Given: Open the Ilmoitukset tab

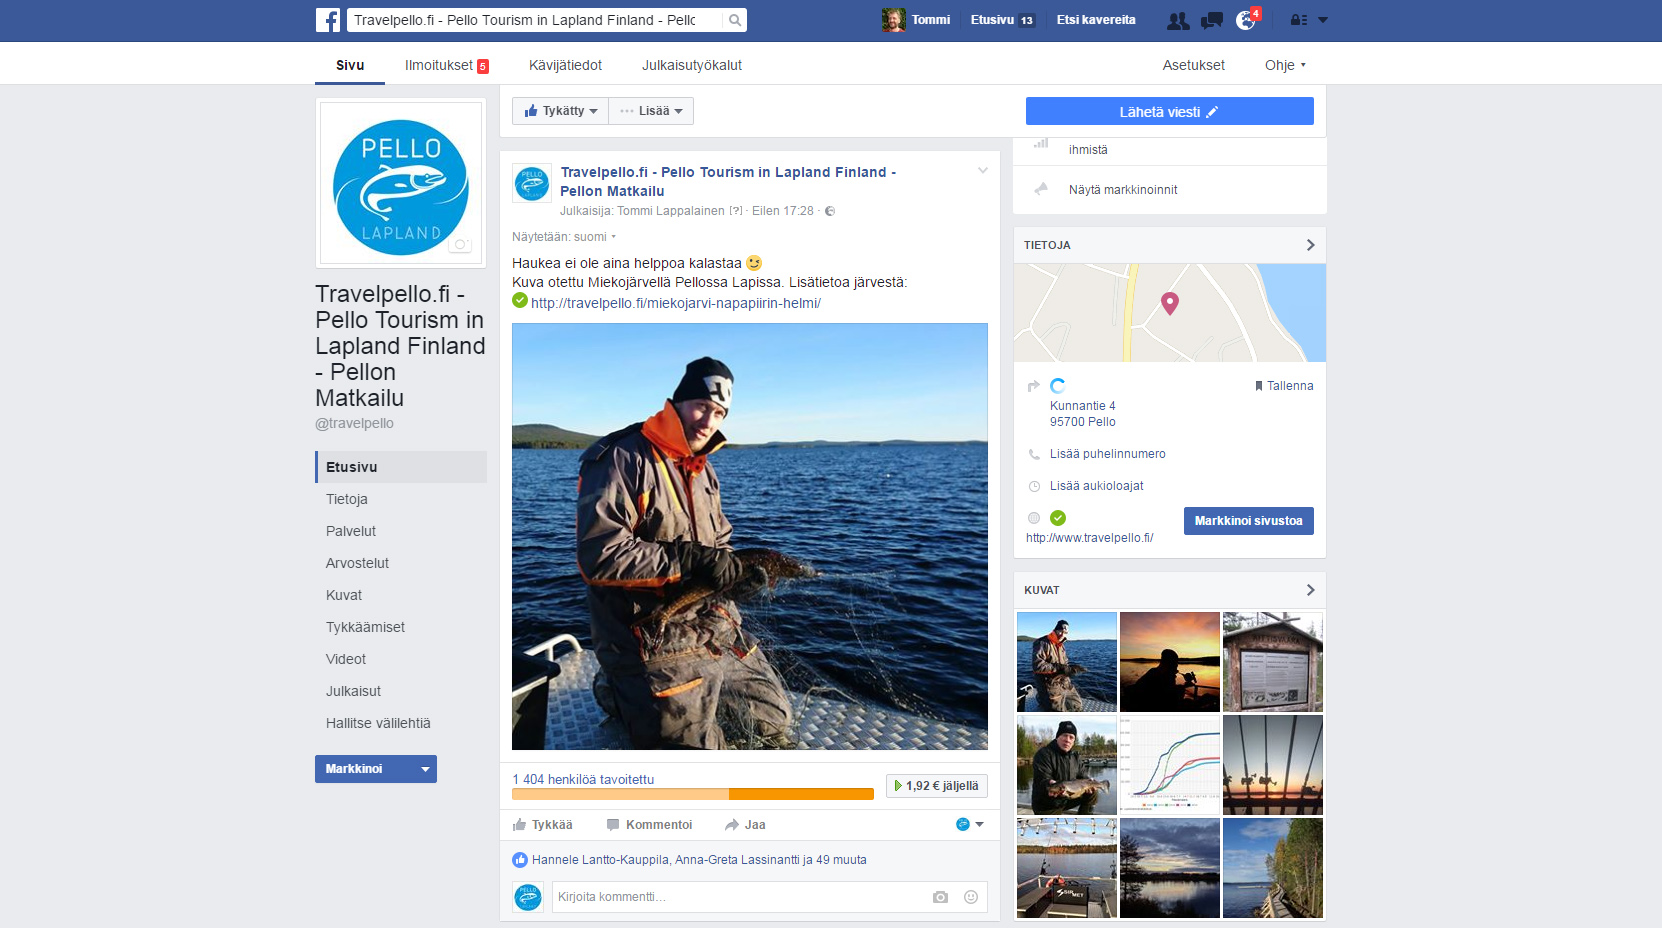Looking at the screenshot, I should [446, 65].
